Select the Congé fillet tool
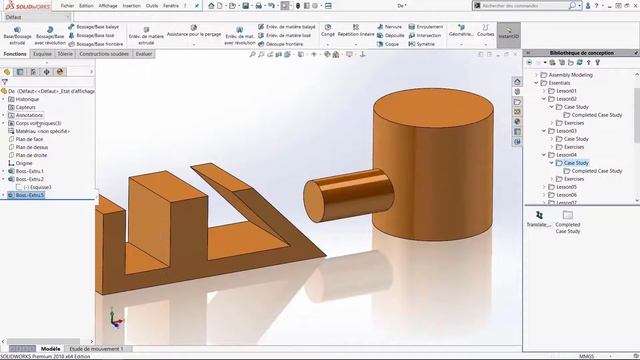 [328, 31]
